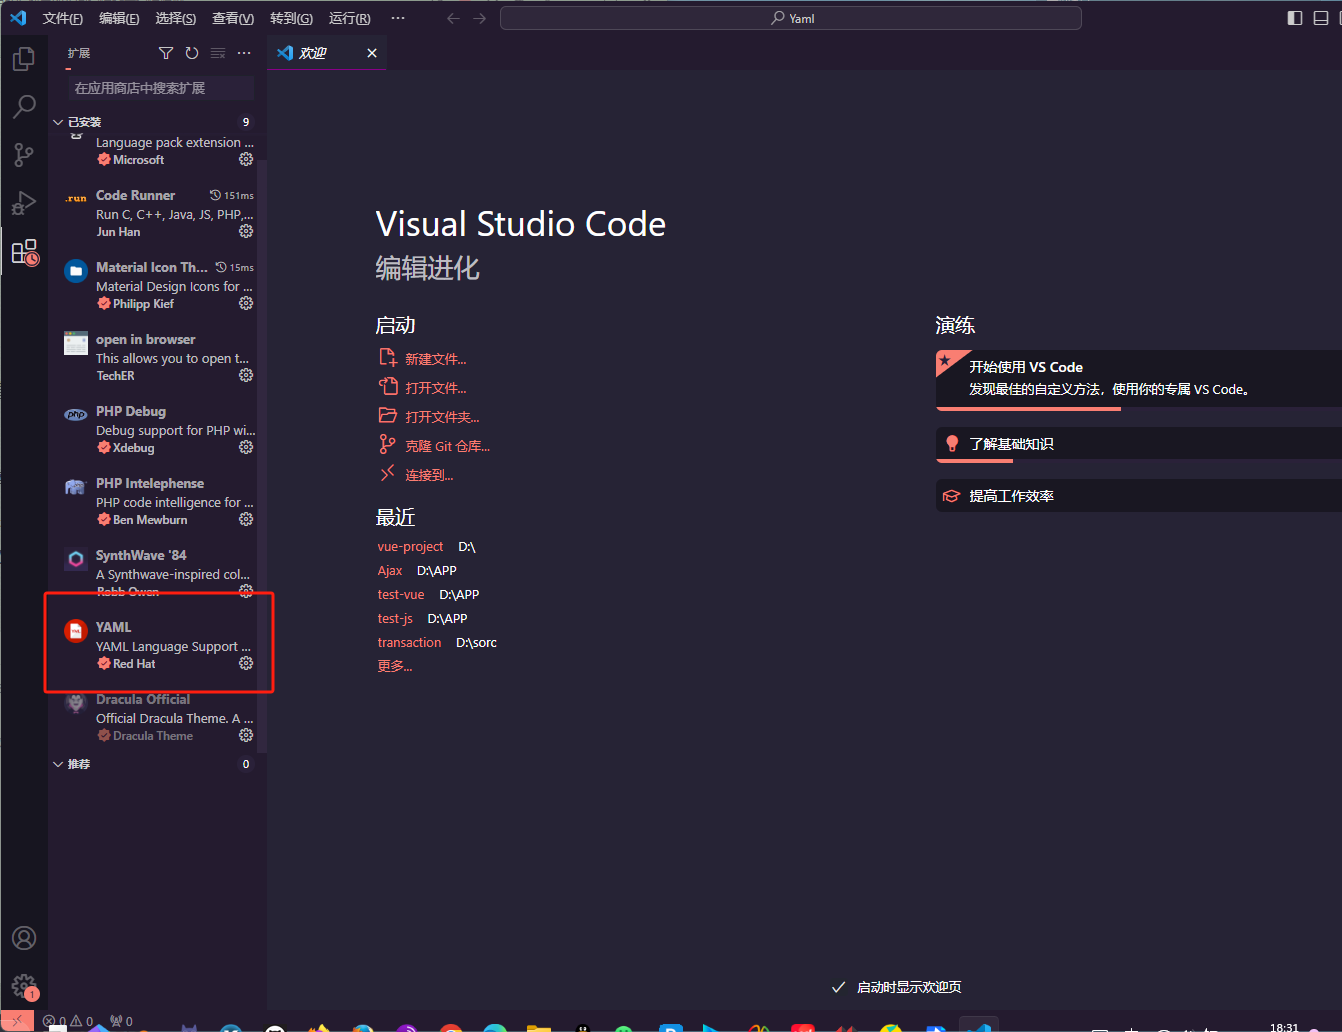Open manage gear for Material Icon Theme

(x=246, y=303)
